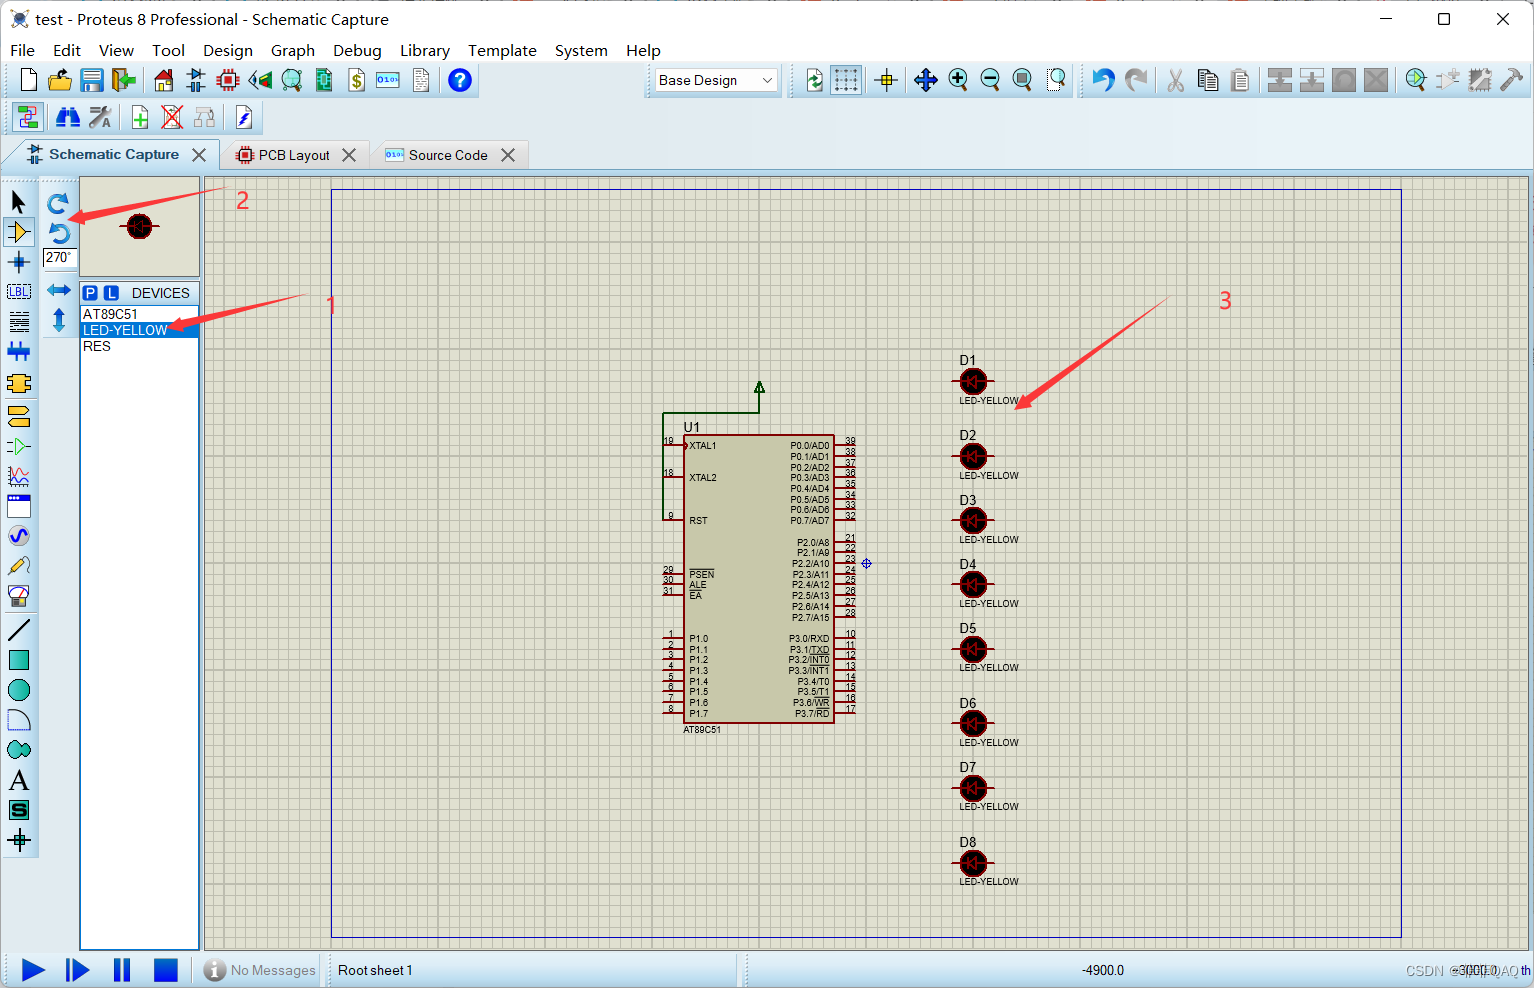Zoom in on the schematic
The width and height of the screenshot is (1534, 988).
[x=958, y=80]
